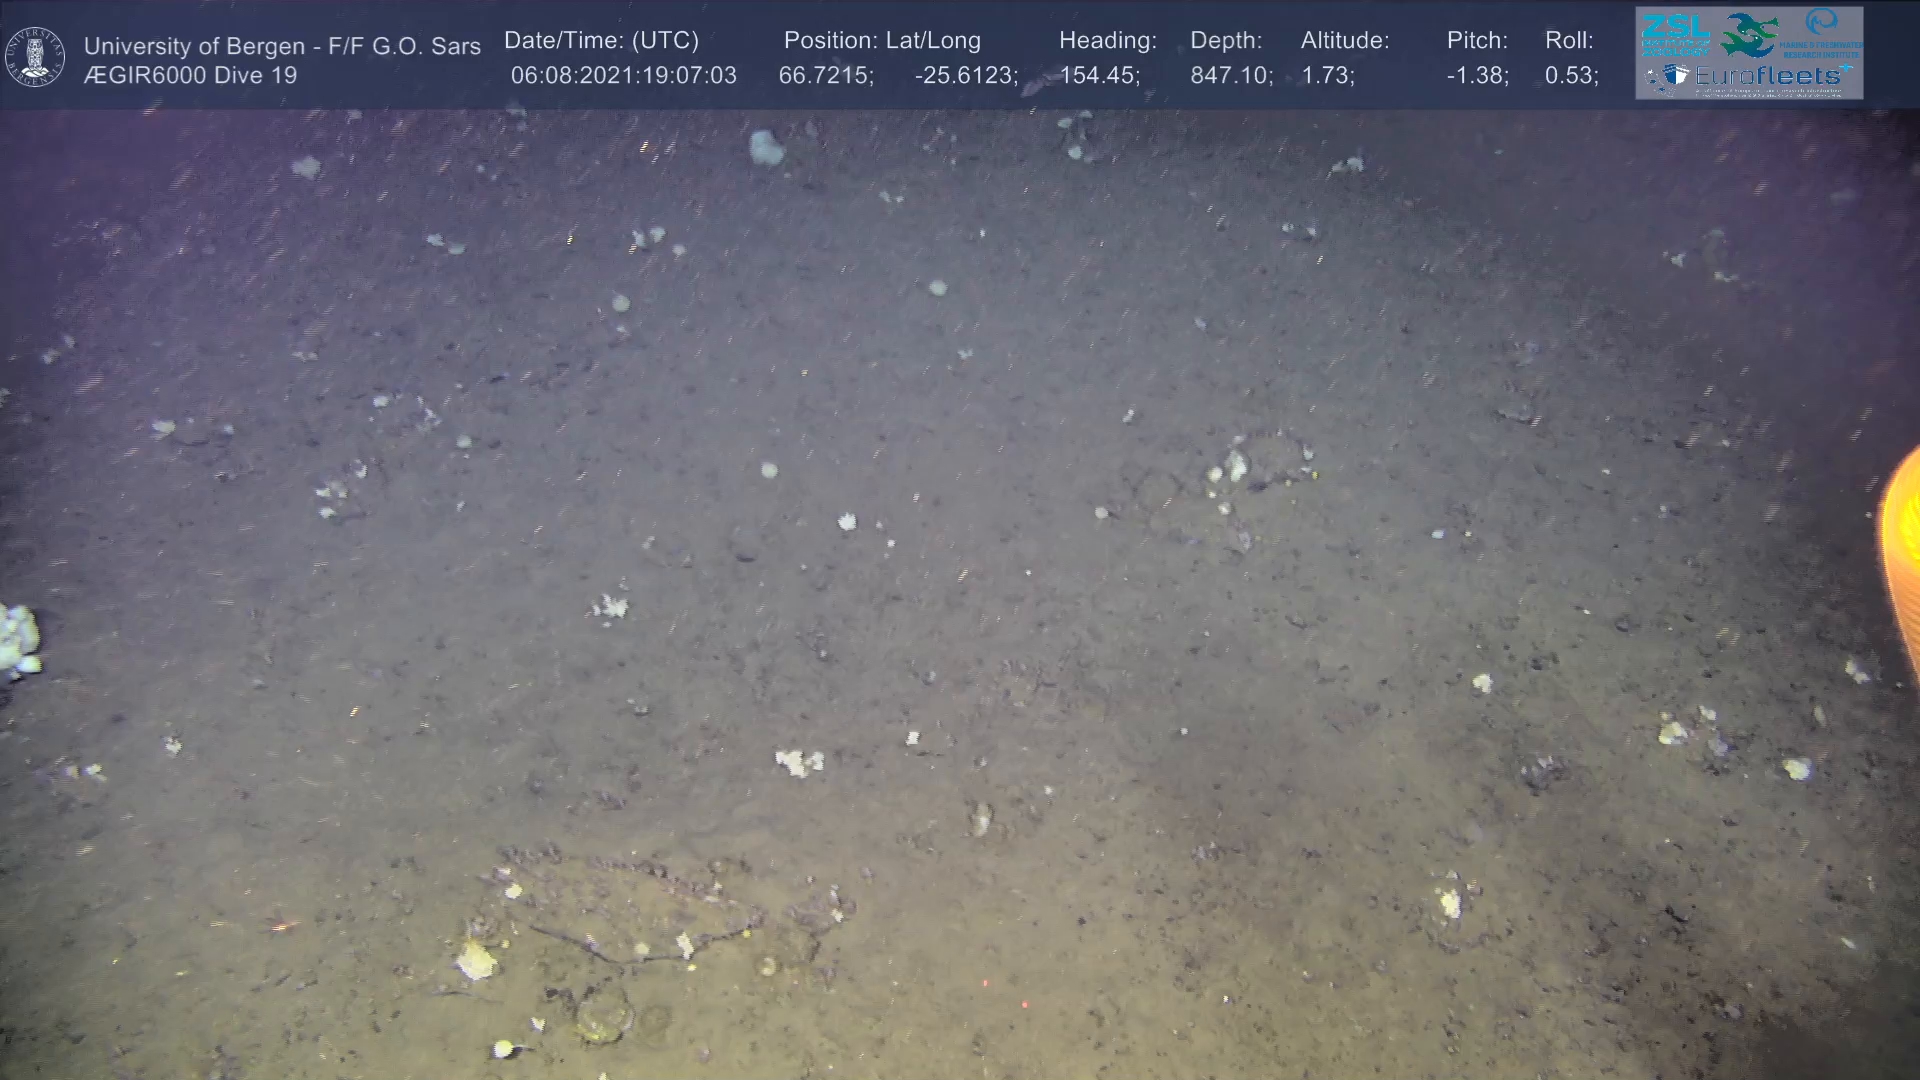1920x1080 pixels.
Task: Click the Eurofleets+ ship emblem
Action: click(x=1674, y=76)
